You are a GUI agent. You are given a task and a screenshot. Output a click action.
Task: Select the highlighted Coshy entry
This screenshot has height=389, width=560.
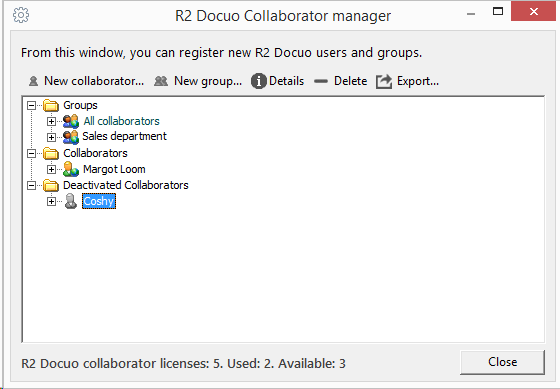[99, 201]
